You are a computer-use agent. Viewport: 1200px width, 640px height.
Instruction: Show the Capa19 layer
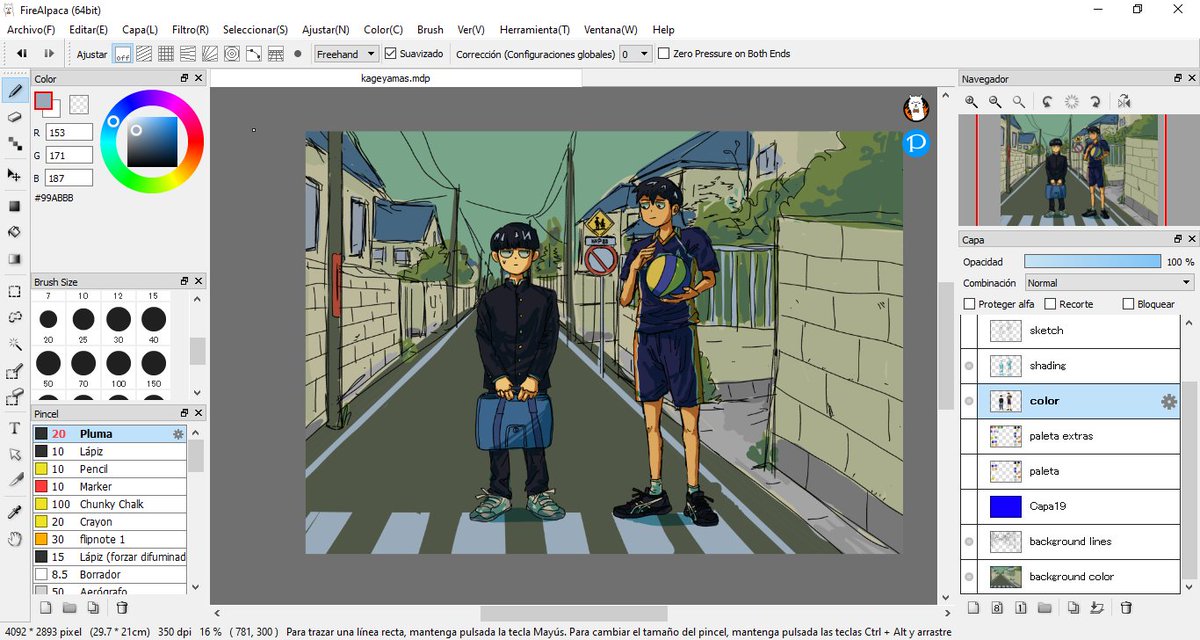tap(969, 507)
